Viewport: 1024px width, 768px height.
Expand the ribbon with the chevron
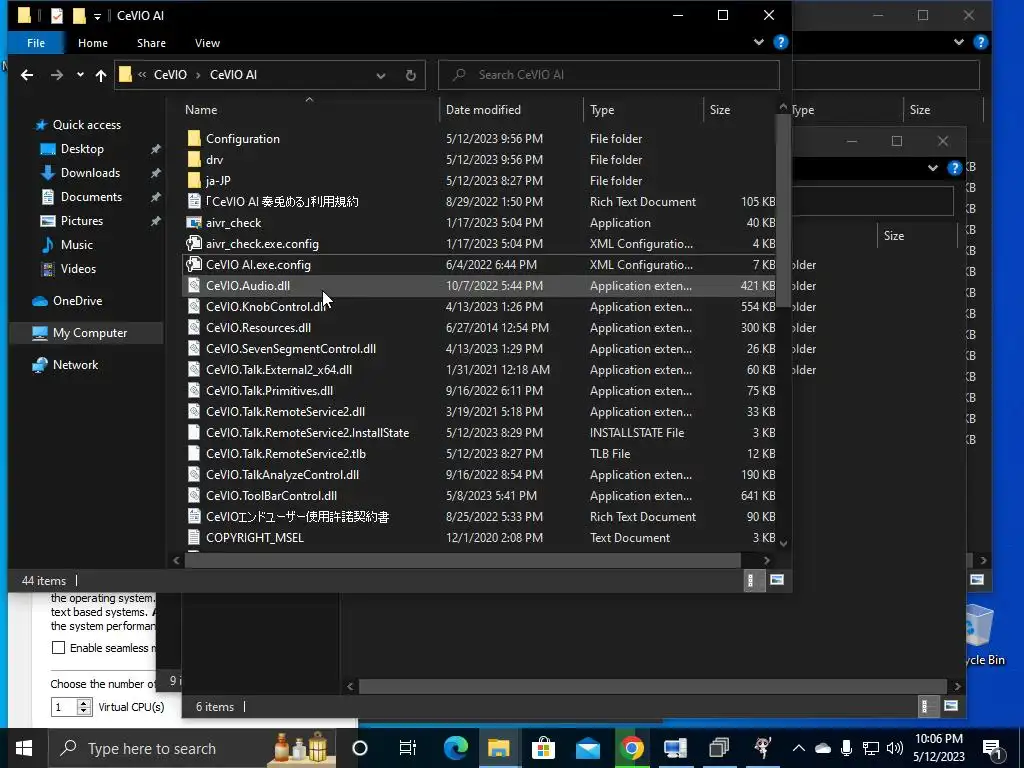(758, 42)
